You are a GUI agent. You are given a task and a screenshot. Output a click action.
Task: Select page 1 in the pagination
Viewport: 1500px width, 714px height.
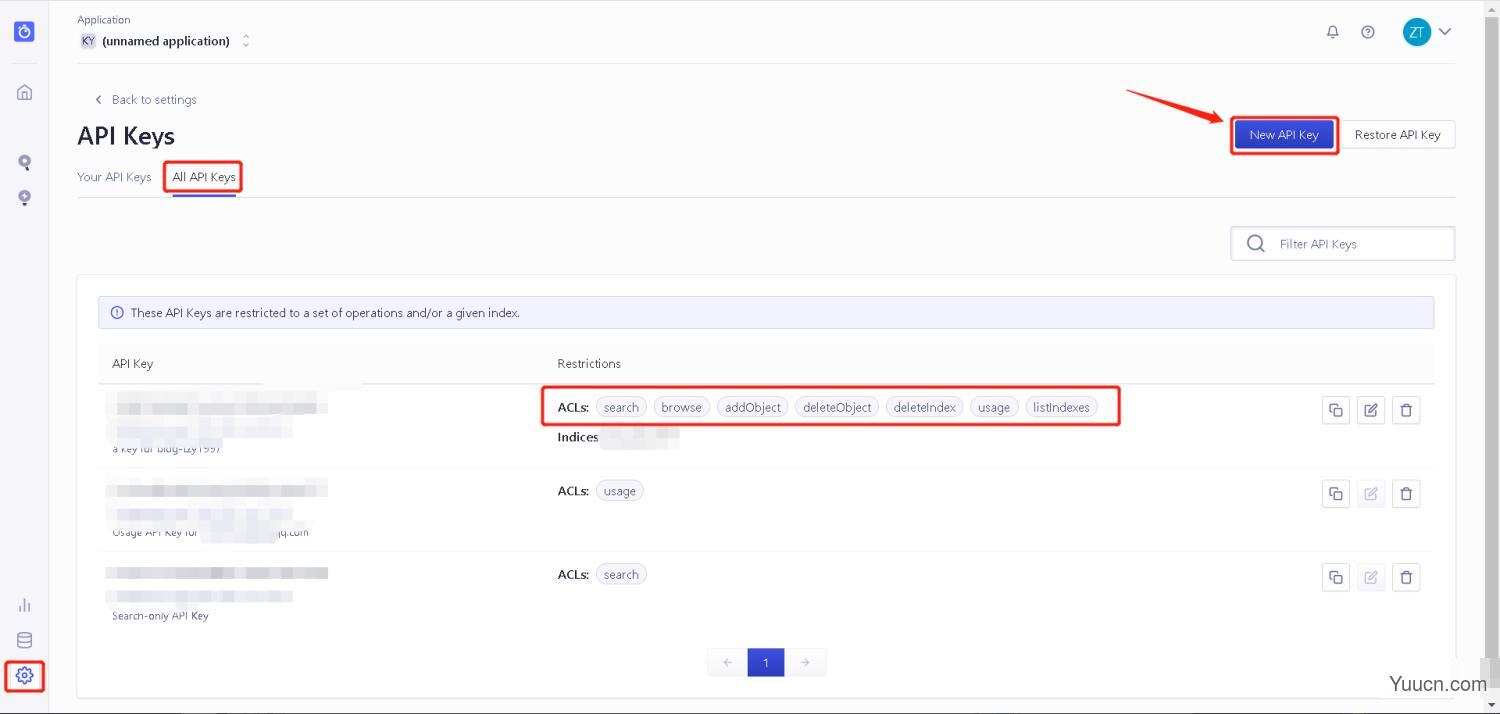tap(766, 662)
